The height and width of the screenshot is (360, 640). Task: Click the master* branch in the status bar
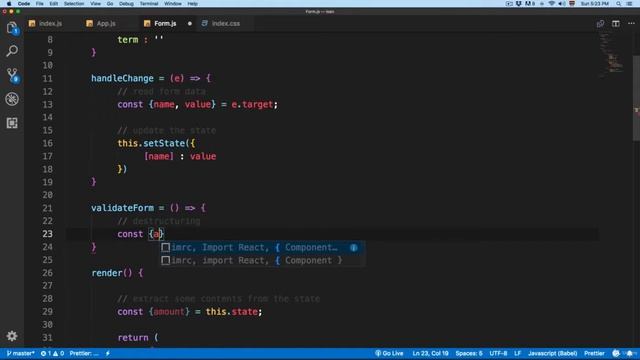pyautogui.click(x=20, y=353)
